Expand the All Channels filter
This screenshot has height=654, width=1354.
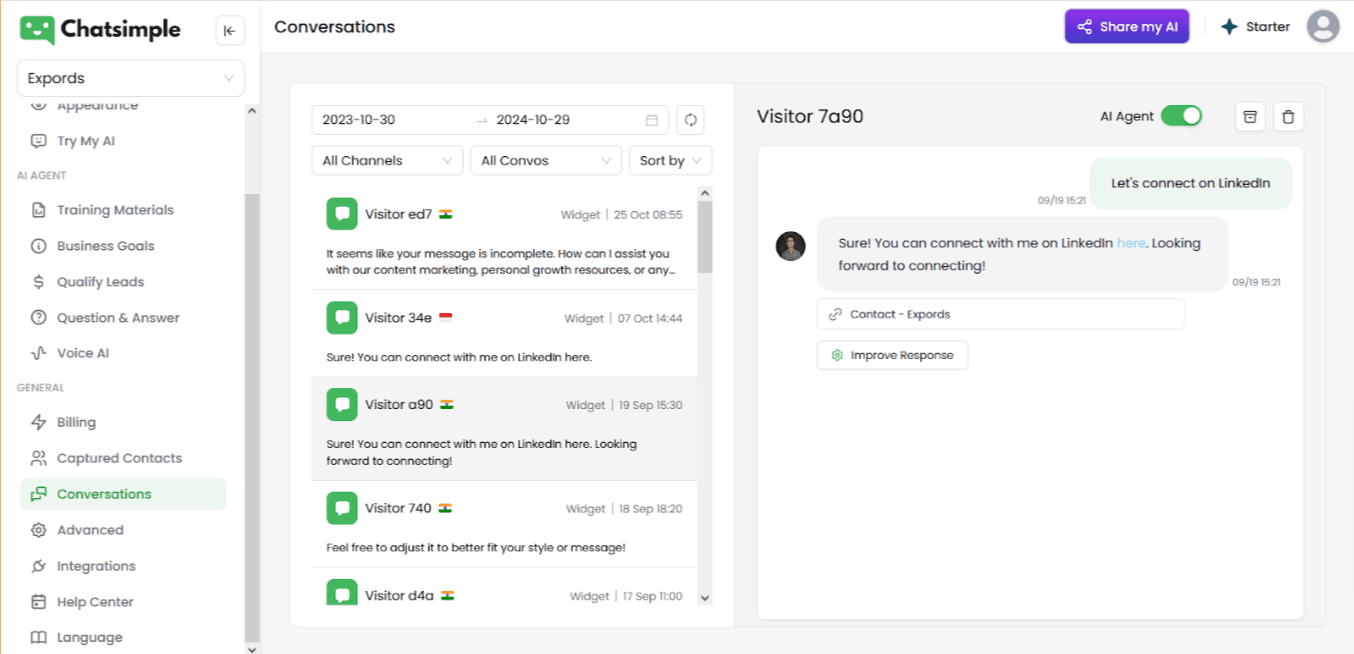pyautogui.click(x=387, y=160)
